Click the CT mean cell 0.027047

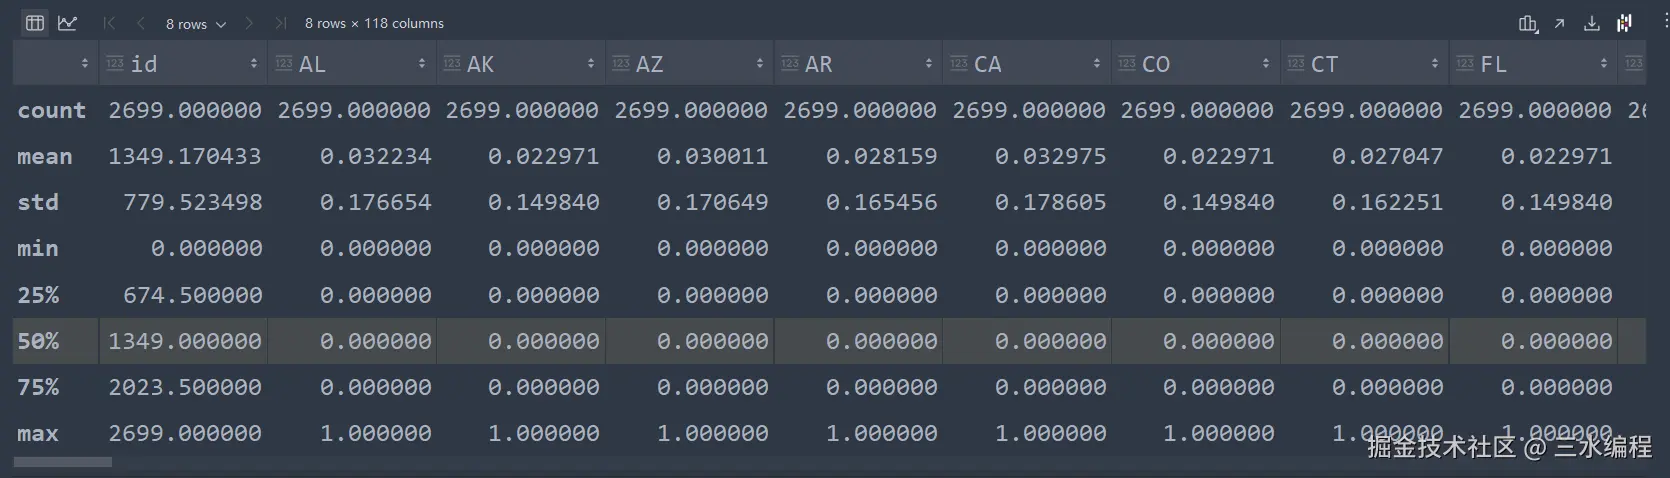pyautogui.click(x=1388, y=157)
